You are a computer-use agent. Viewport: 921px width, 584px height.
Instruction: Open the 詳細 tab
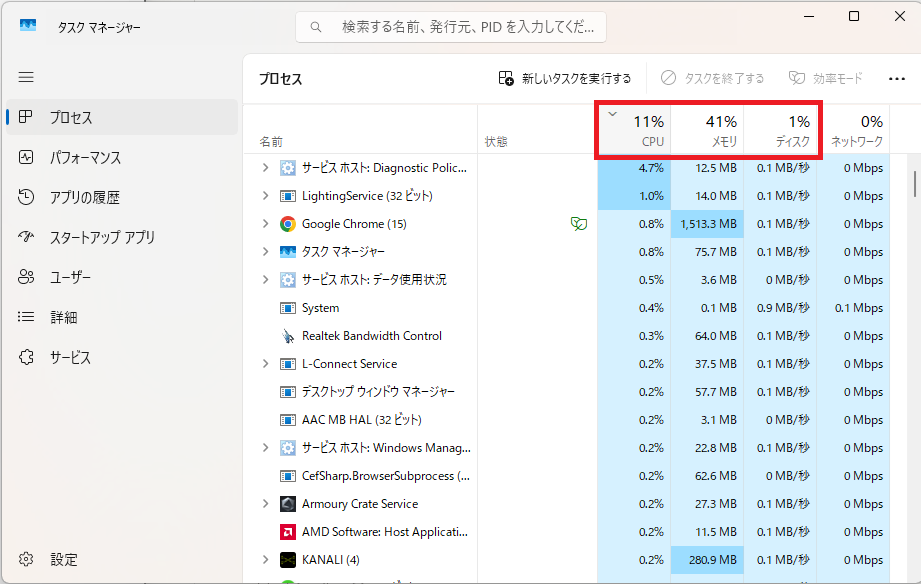tap(122, 317)
